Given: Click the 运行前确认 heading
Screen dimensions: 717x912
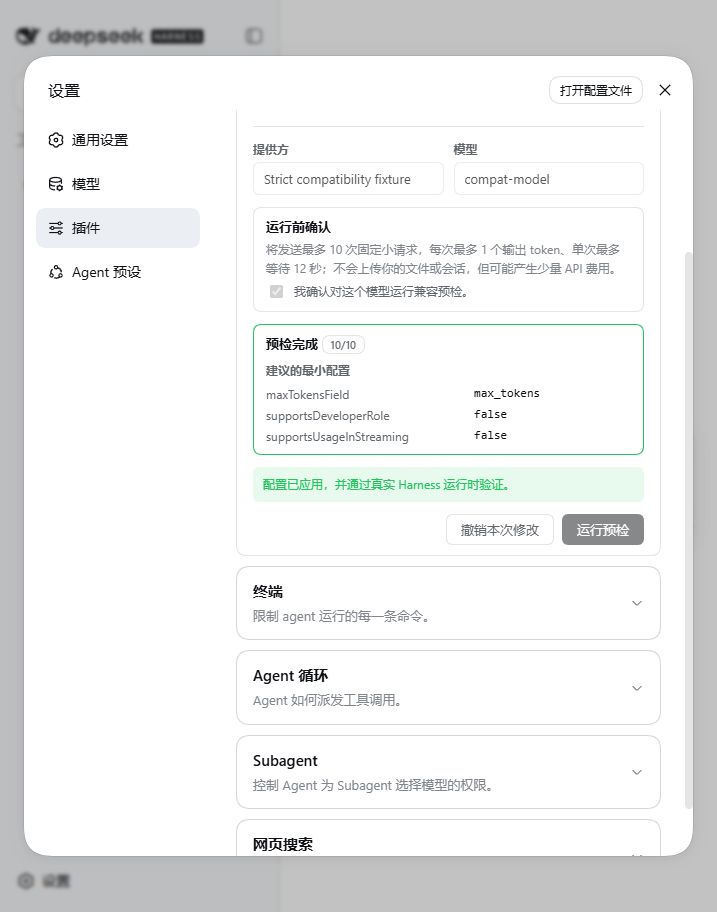Looking at the screenshot, I should (298, 227).
